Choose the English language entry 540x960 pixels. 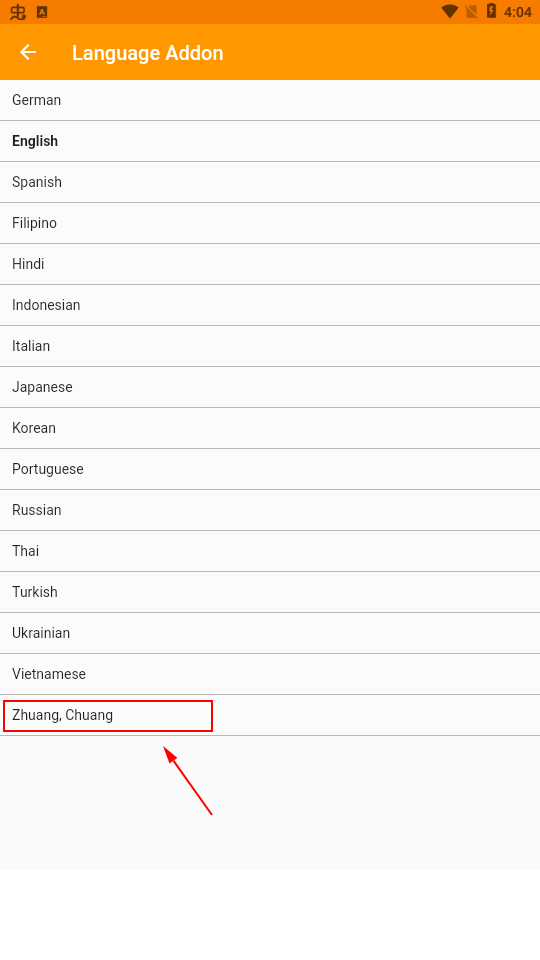point(270,141)
